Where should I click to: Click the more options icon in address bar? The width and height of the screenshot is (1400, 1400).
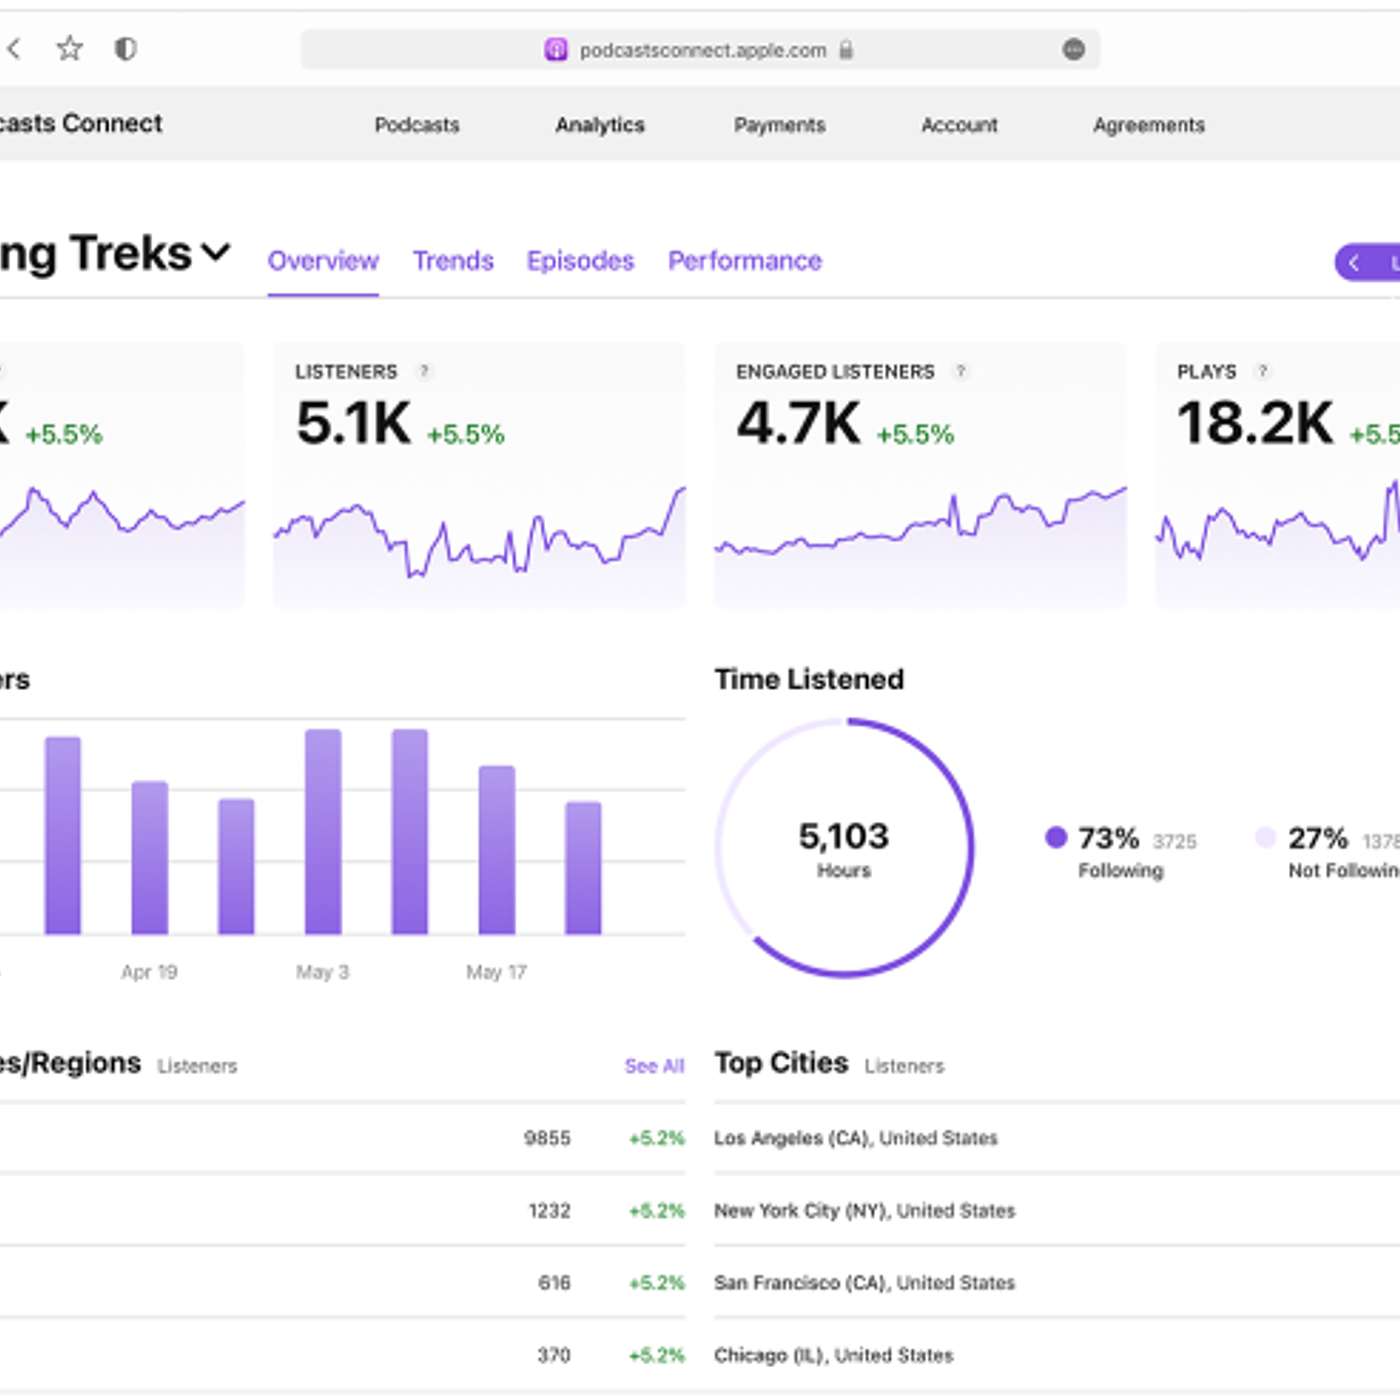coord(1073,49)
